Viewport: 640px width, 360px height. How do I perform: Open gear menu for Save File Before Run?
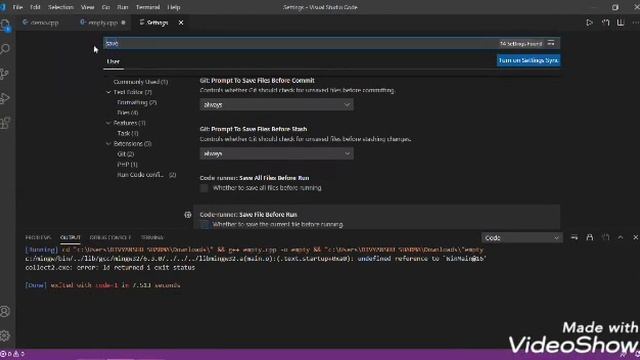coord(188,214)
